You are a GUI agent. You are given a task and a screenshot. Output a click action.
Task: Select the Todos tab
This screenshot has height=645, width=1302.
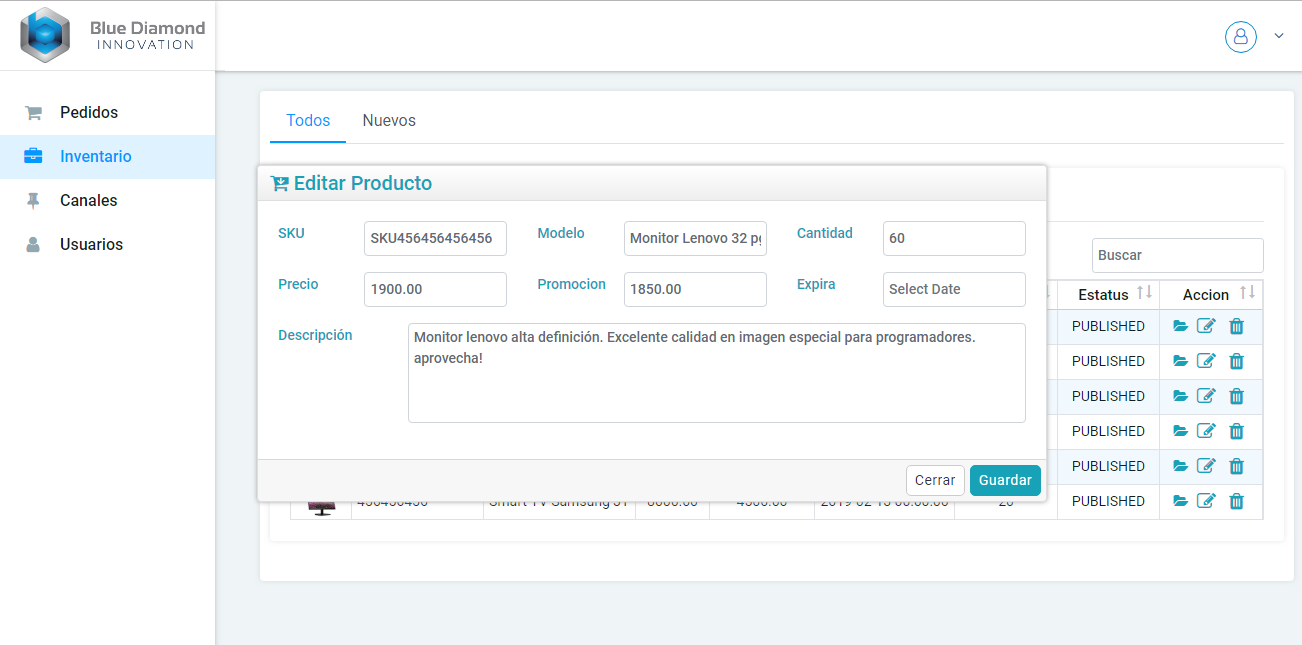308,120
